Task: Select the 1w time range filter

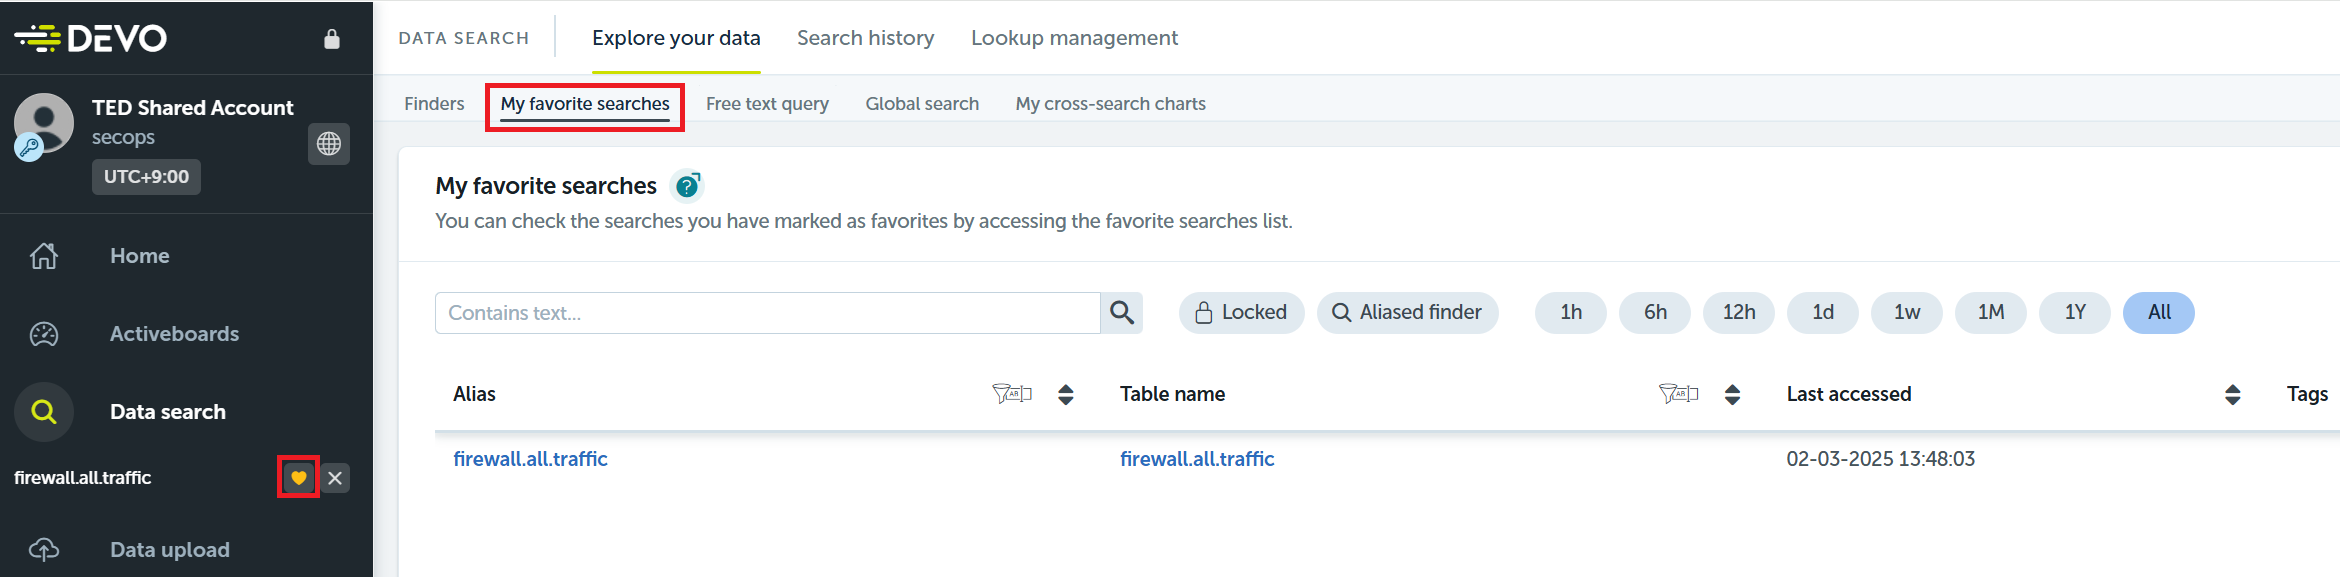Action: 1906,313
